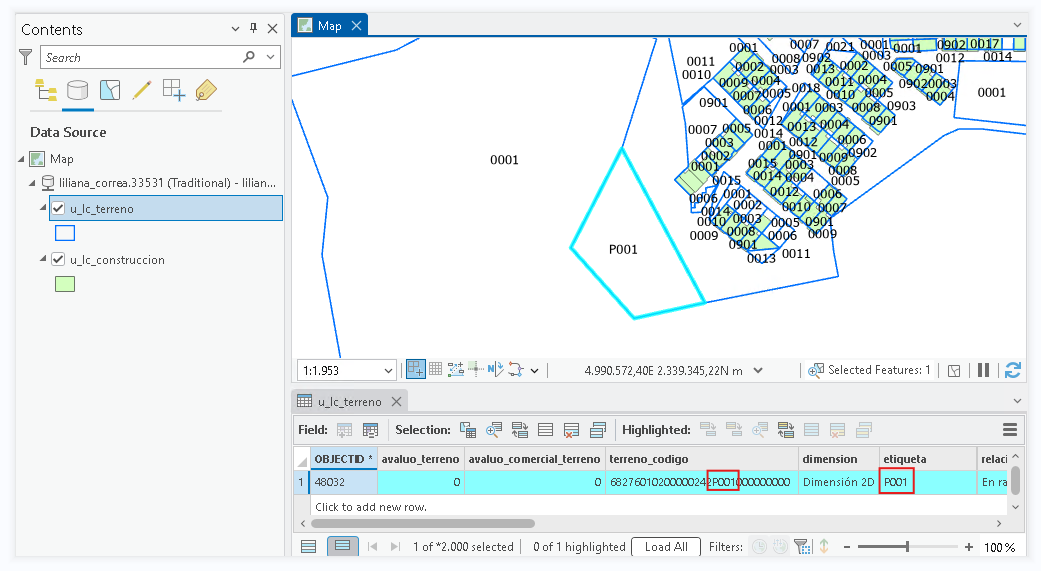Show selected records view button
Screen dimensions: 1041x571
(x=343, y=546)
